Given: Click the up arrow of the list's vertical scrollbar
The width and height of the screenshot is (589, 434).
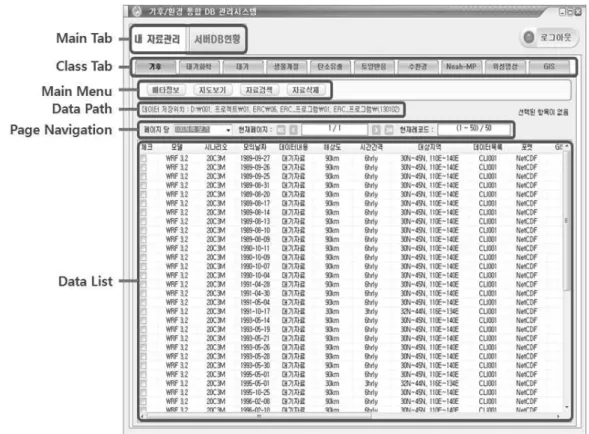Looking at the screenshot, I should point(566,146).
